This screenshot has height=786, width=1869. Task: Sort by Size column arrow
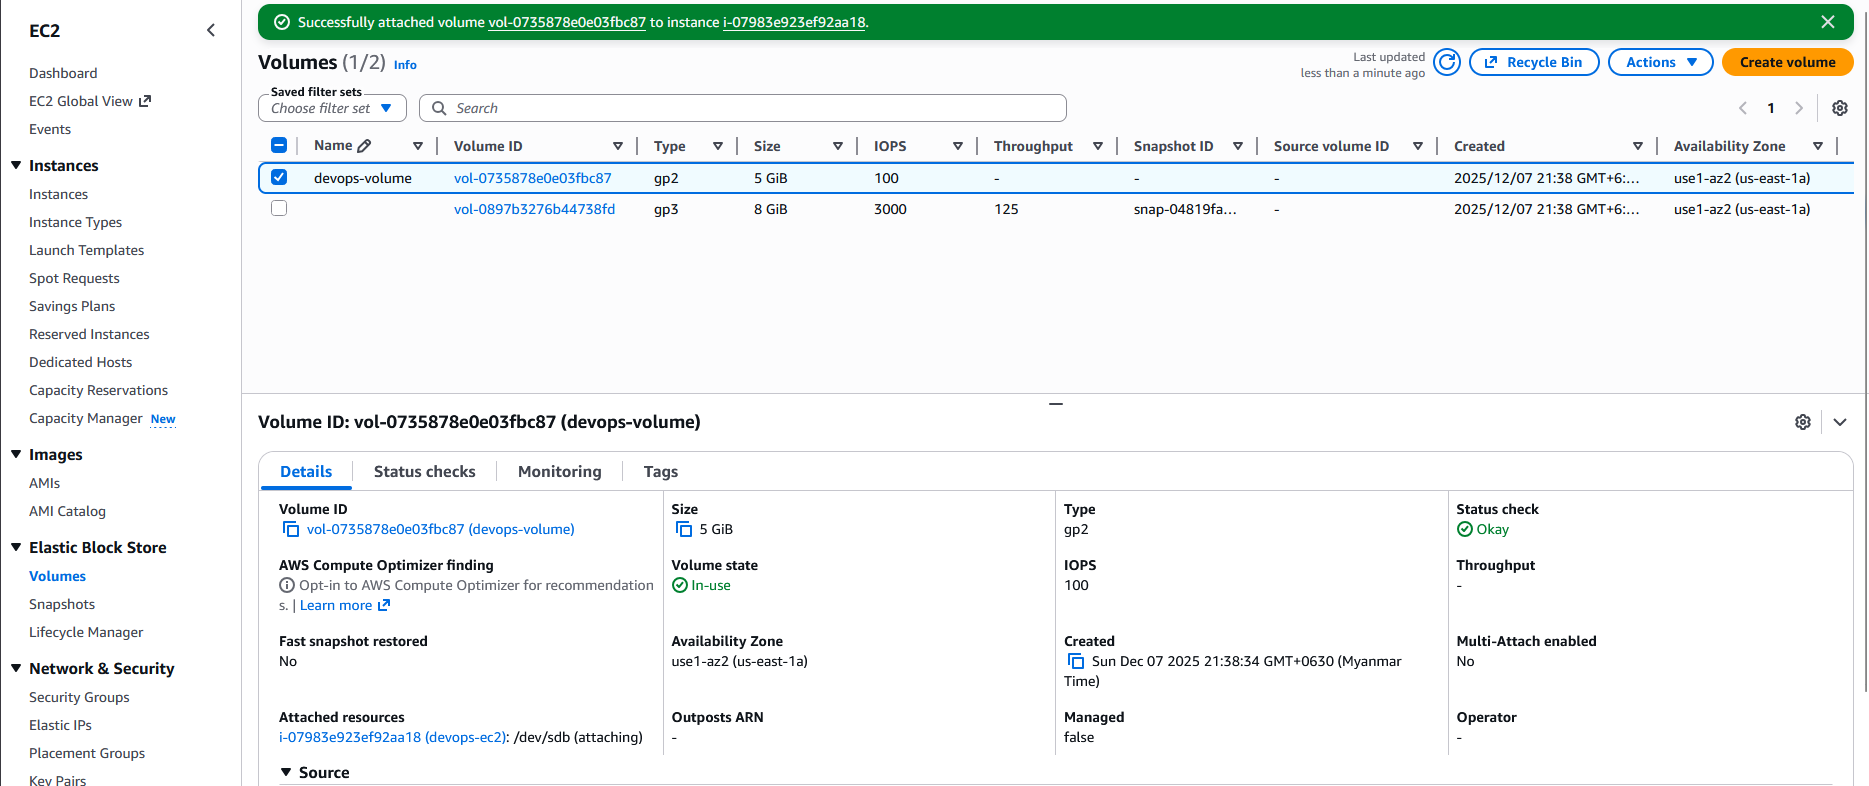pyautogui.click(x=838, y=146)
